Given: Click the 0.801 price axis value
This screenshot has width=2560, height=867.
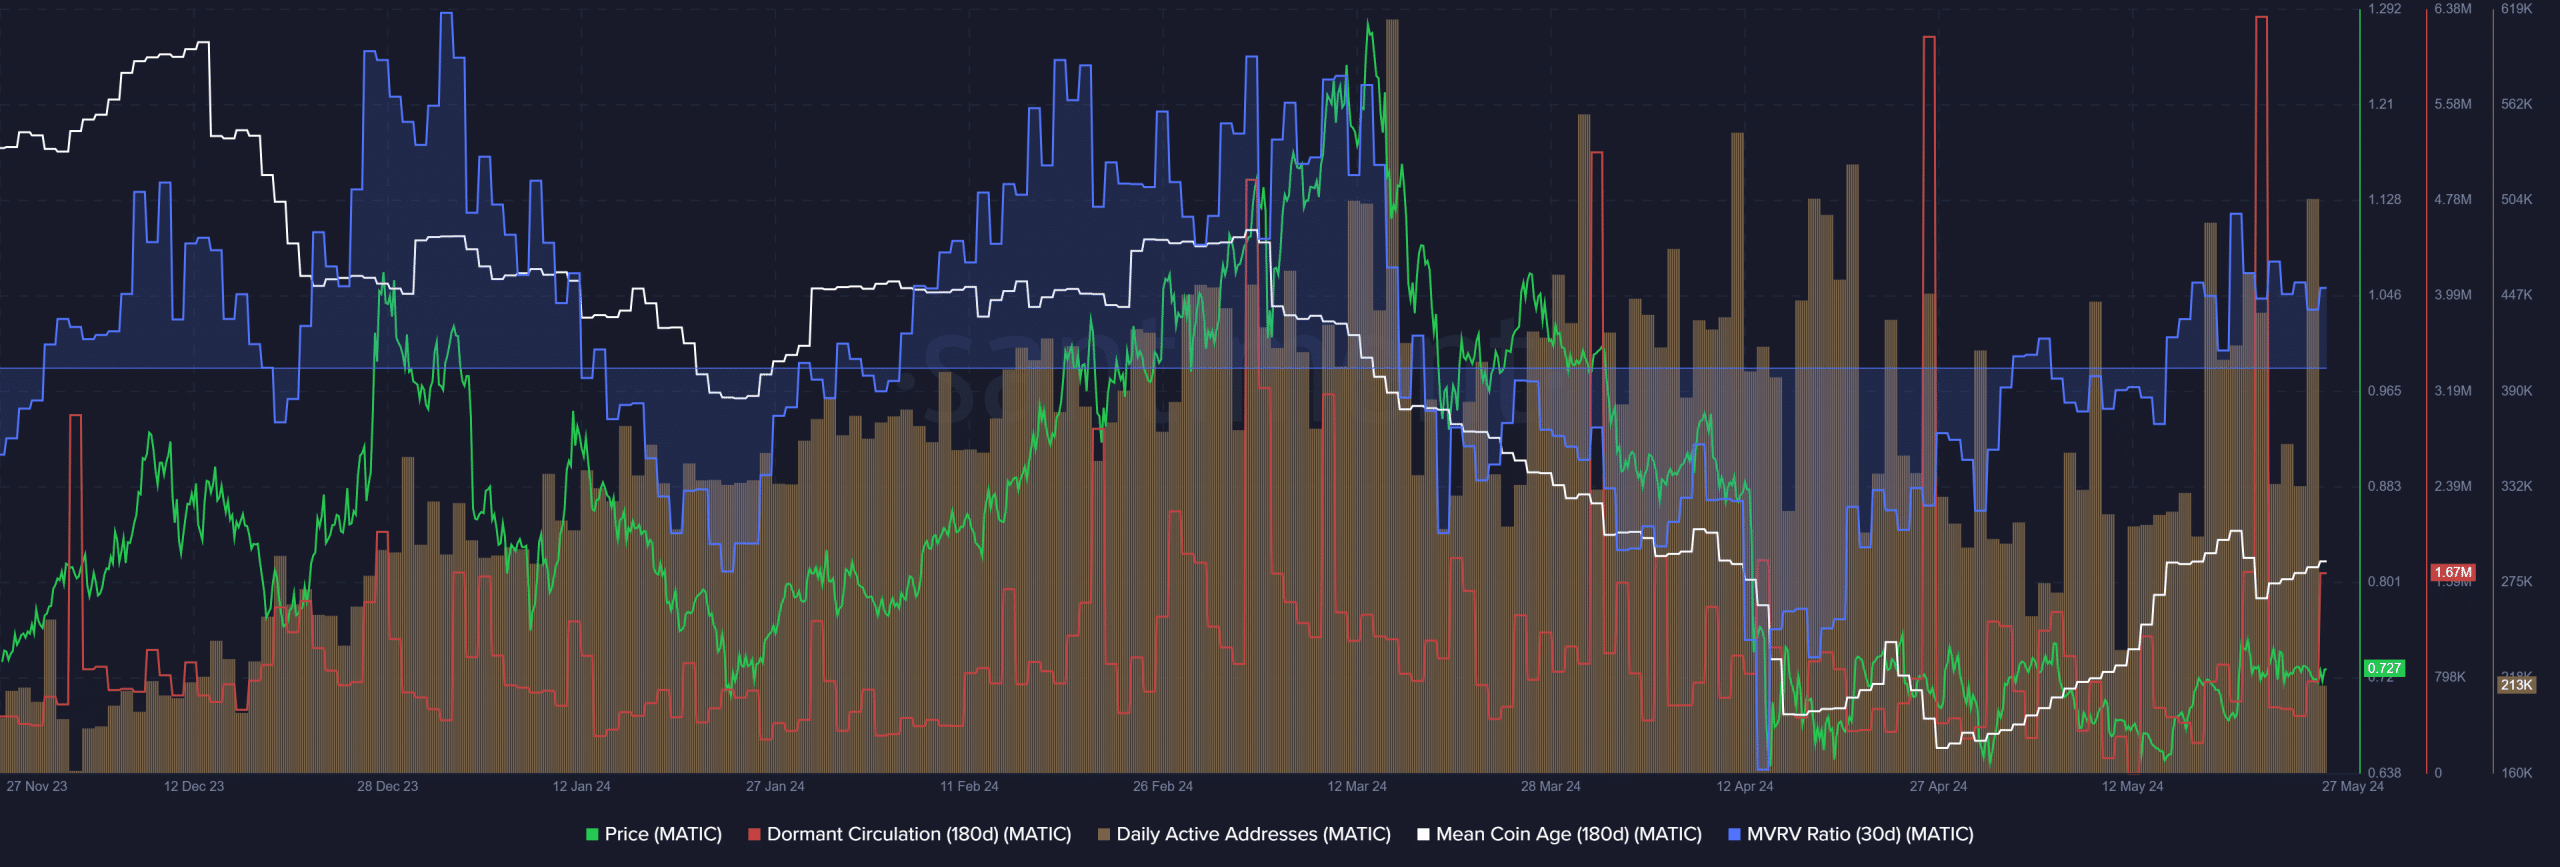Looking at the screenshot, I should coord(2384,581).
